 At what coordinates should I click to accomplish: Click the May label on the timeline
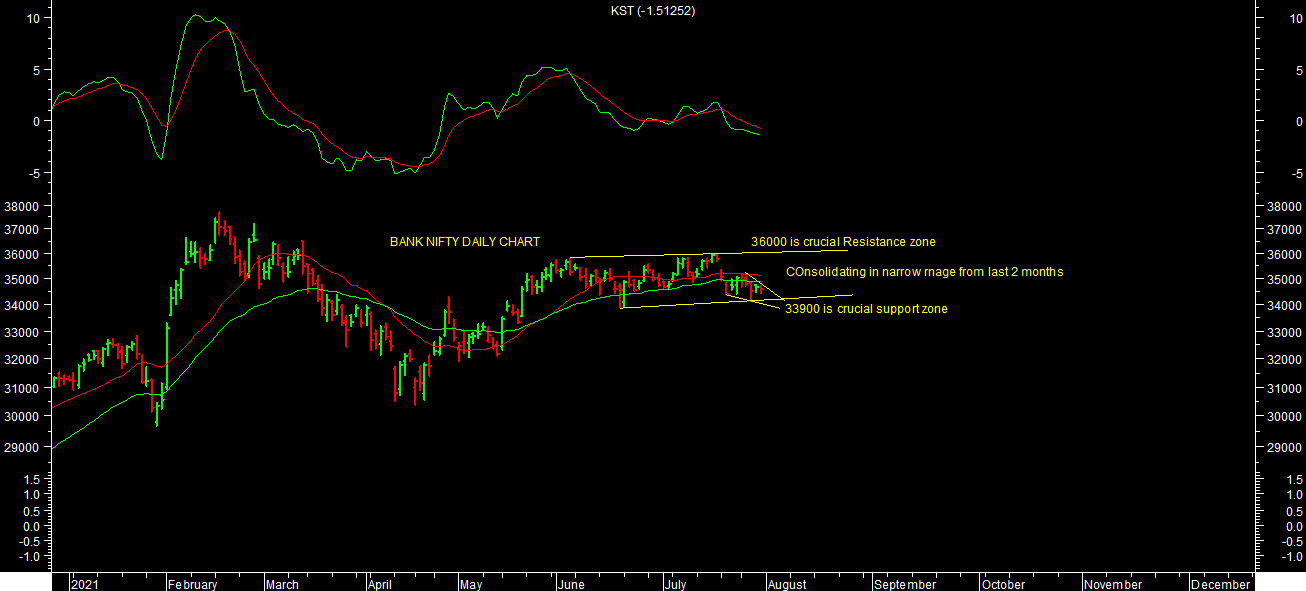point(470,584)
